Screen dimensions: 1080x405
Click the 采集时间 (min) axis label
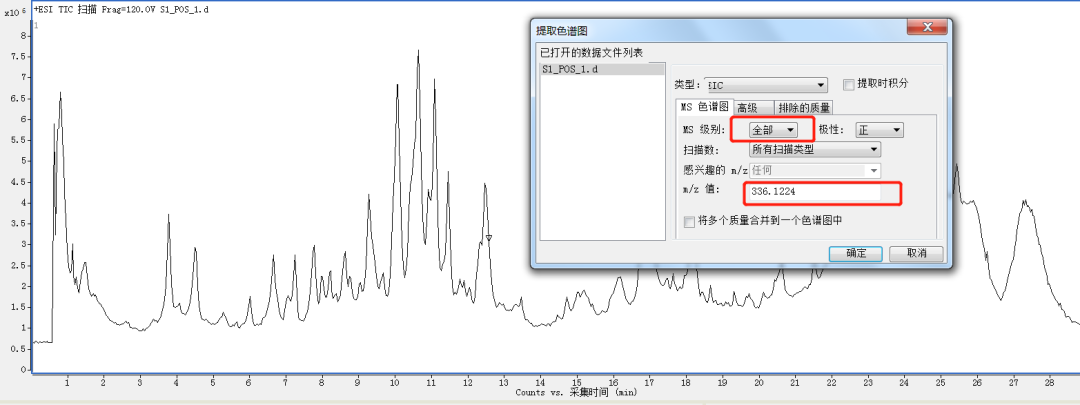601,392
